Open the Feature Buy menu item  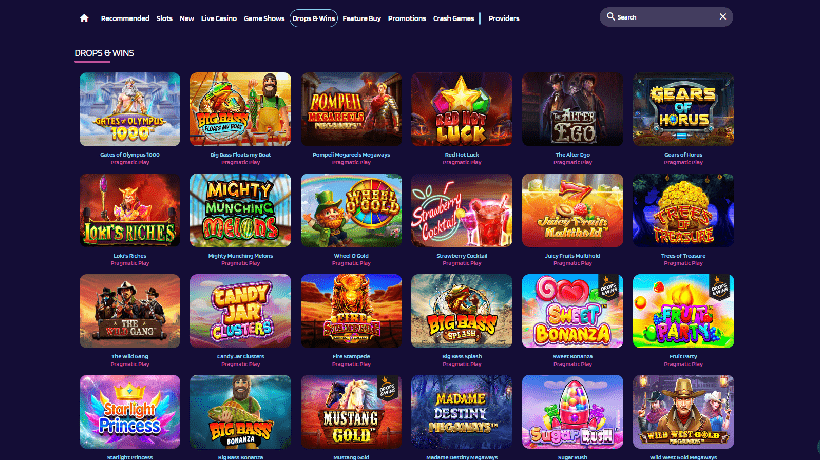tap(361, 18)
